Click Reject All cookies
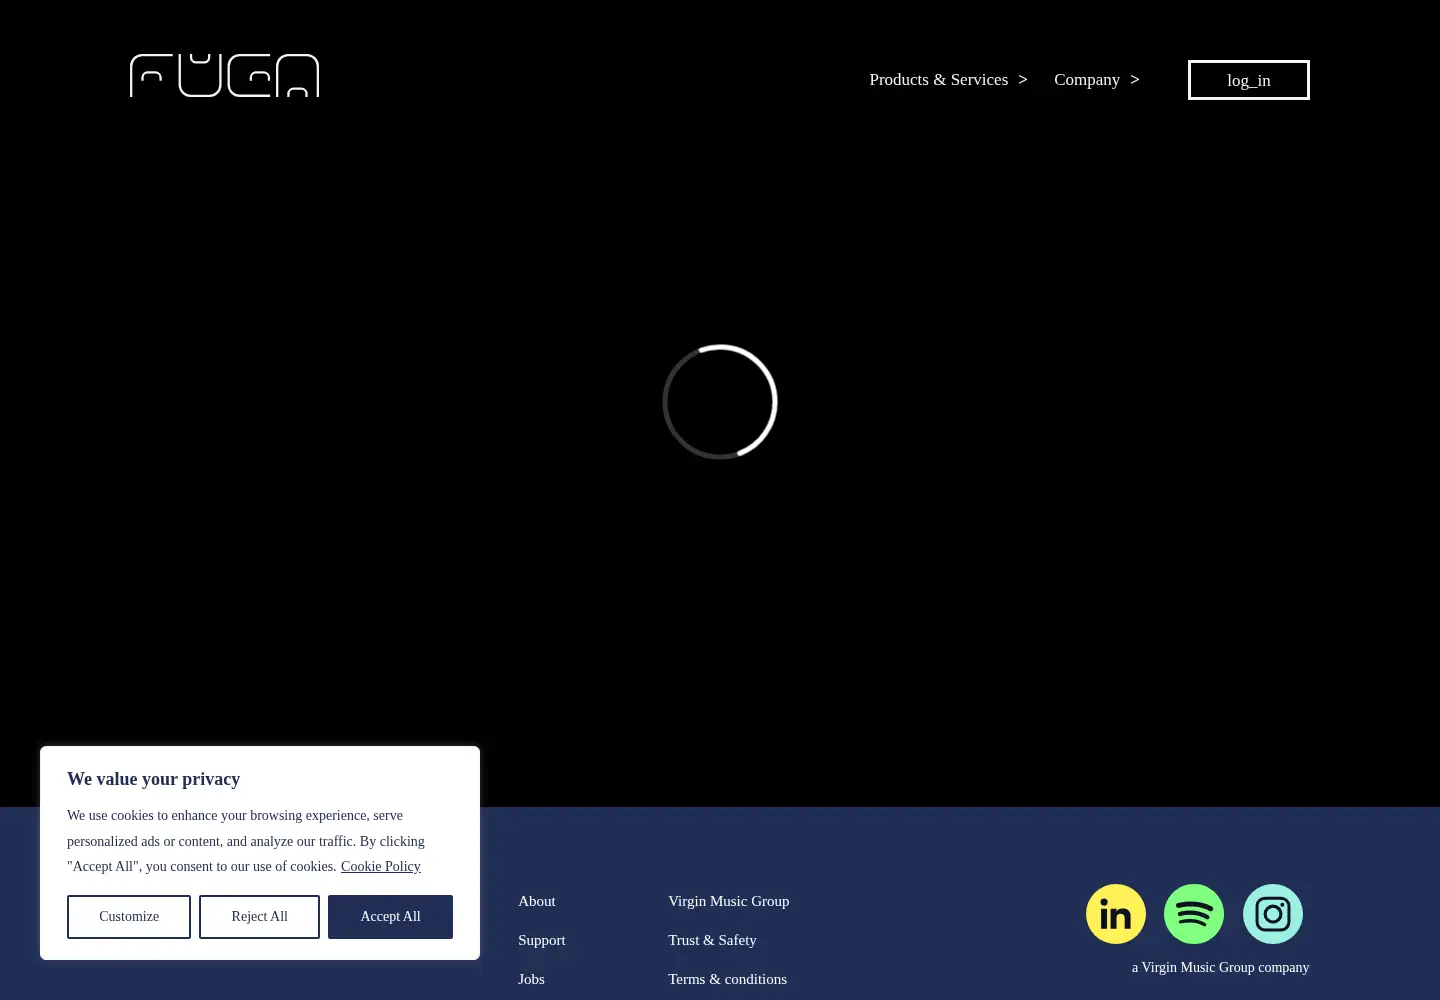This screenshot has width=1440, height=1000. 259,917
